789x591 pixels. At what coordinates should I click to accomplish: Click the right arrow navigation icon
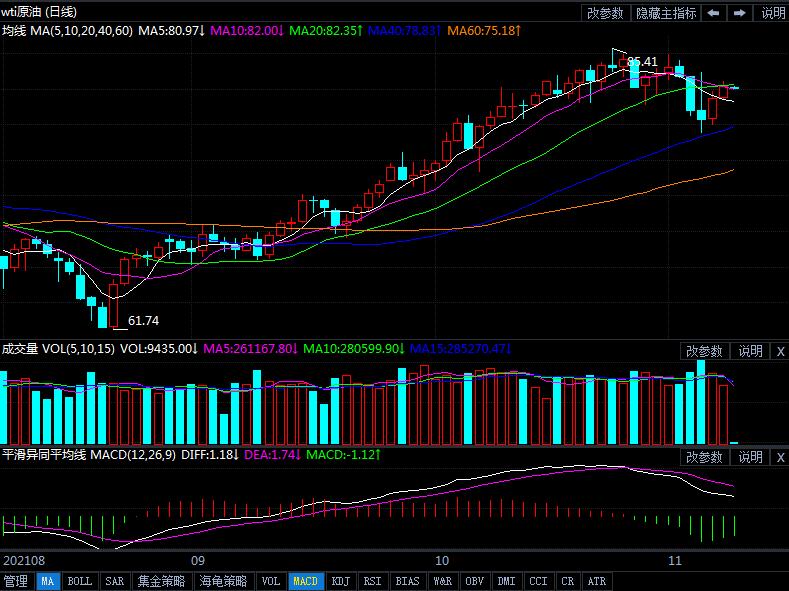pyautogui.click(x=739, y=13)
